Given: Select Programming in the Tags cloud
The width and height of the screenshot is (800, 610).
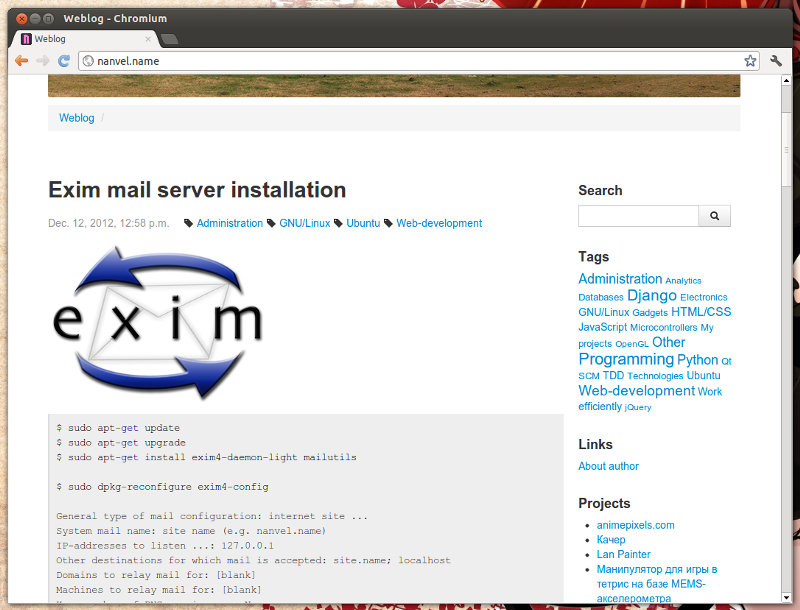Looking at the screenshot, I should 626,359.
